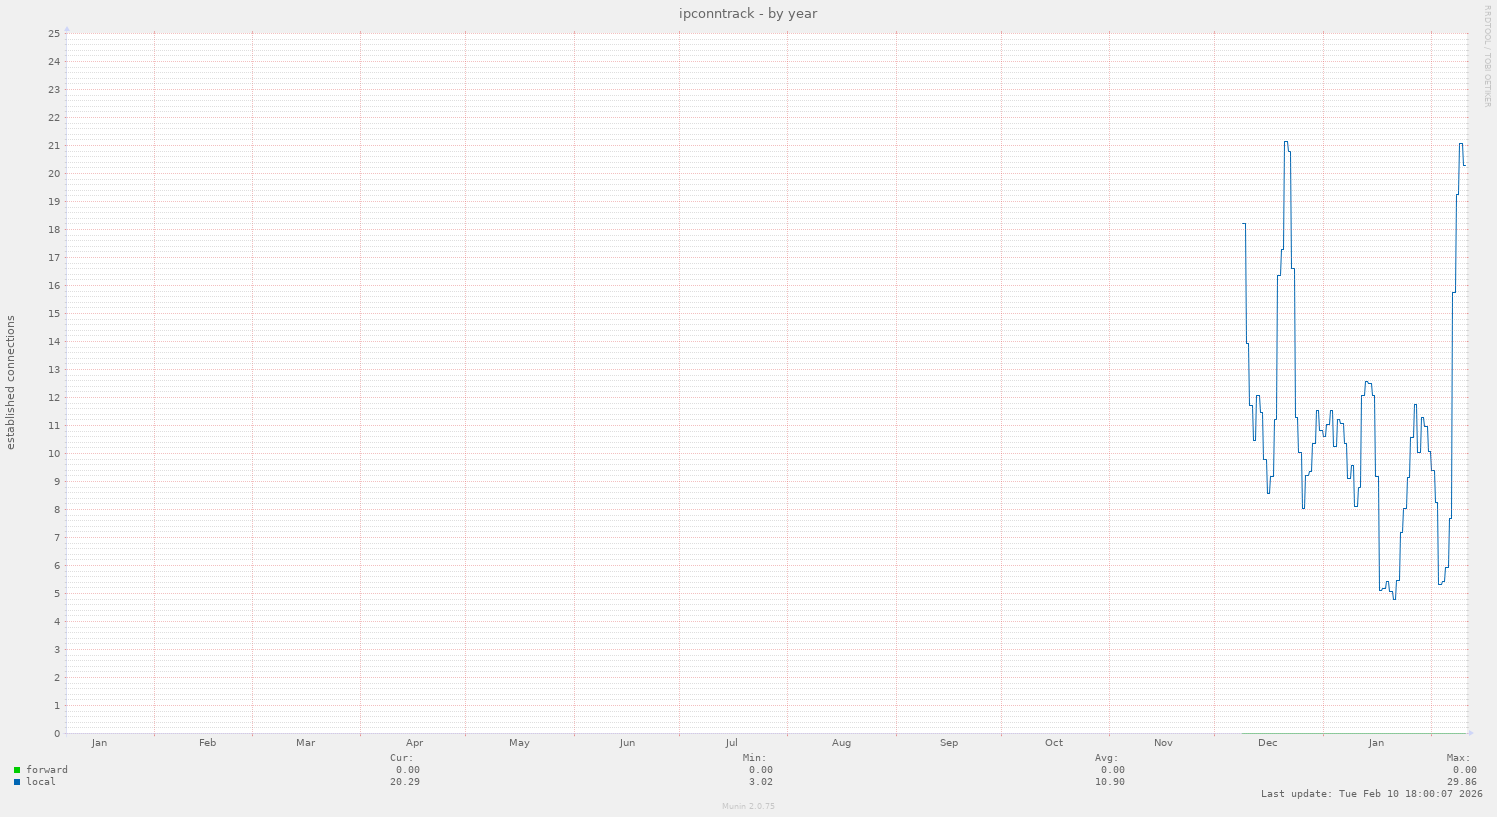This screenshot has height=817, width=1497.
Task: Click the blue local legend swatch
Action: click(17, 782)
